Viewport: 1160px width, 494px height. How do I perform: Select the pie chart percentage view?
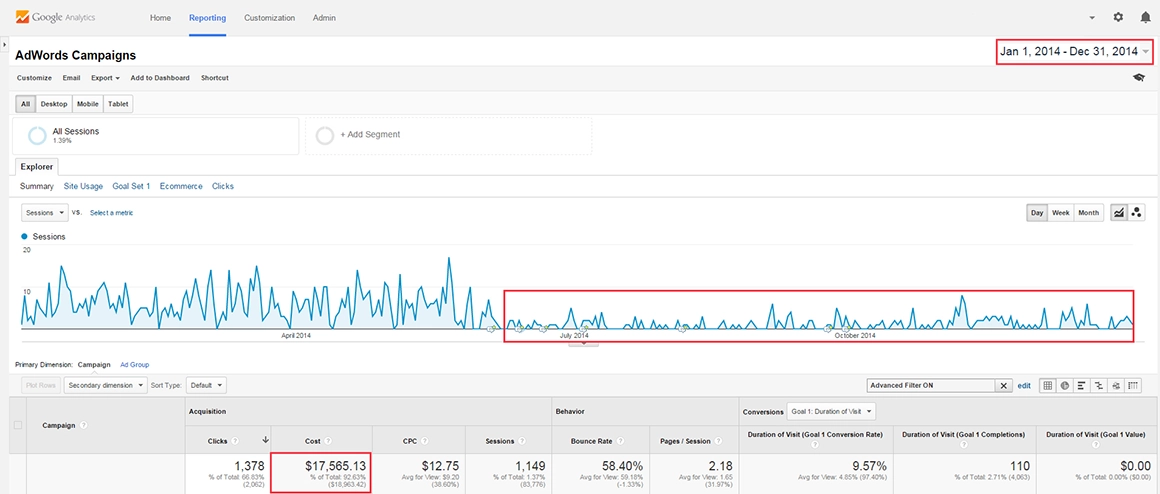[x=1065, y=385]
